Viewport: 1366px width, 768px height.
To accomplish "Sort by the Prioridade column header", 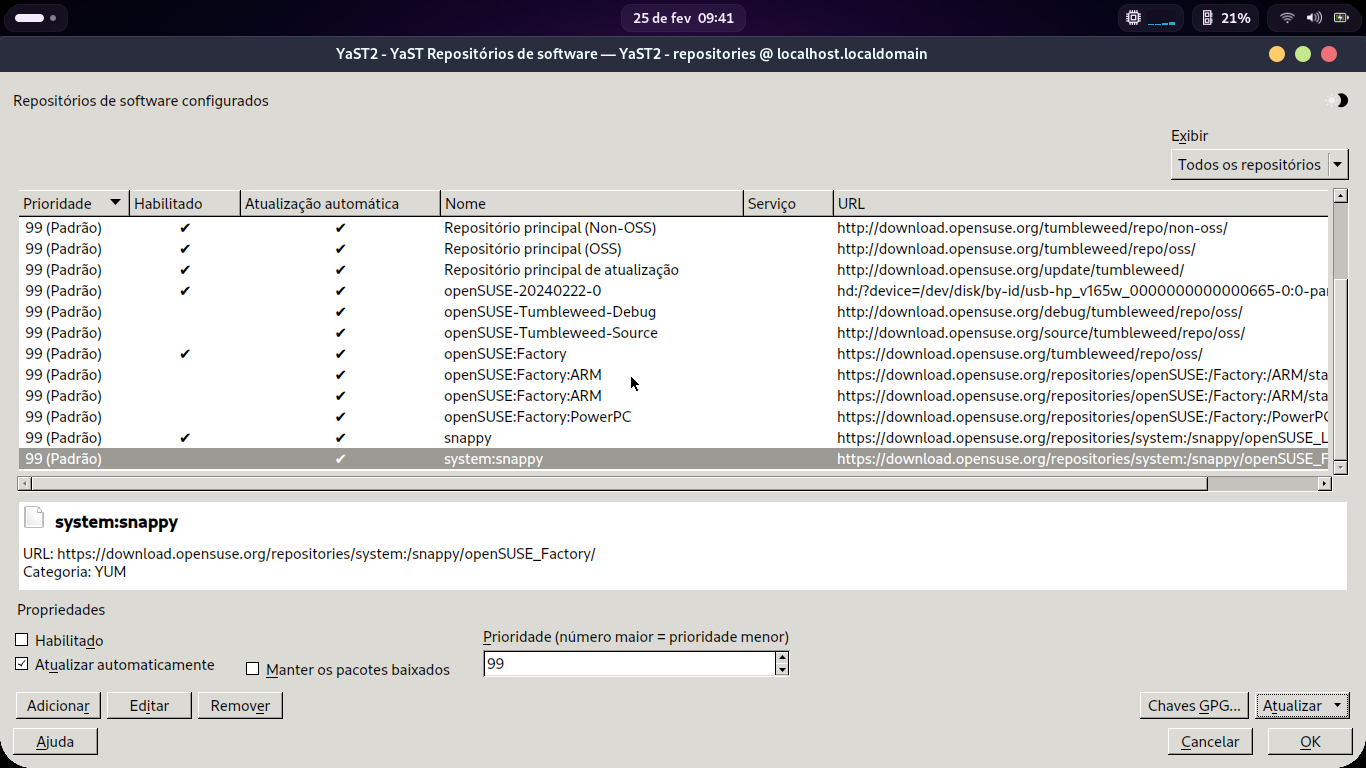I will [x=74, y=203].
